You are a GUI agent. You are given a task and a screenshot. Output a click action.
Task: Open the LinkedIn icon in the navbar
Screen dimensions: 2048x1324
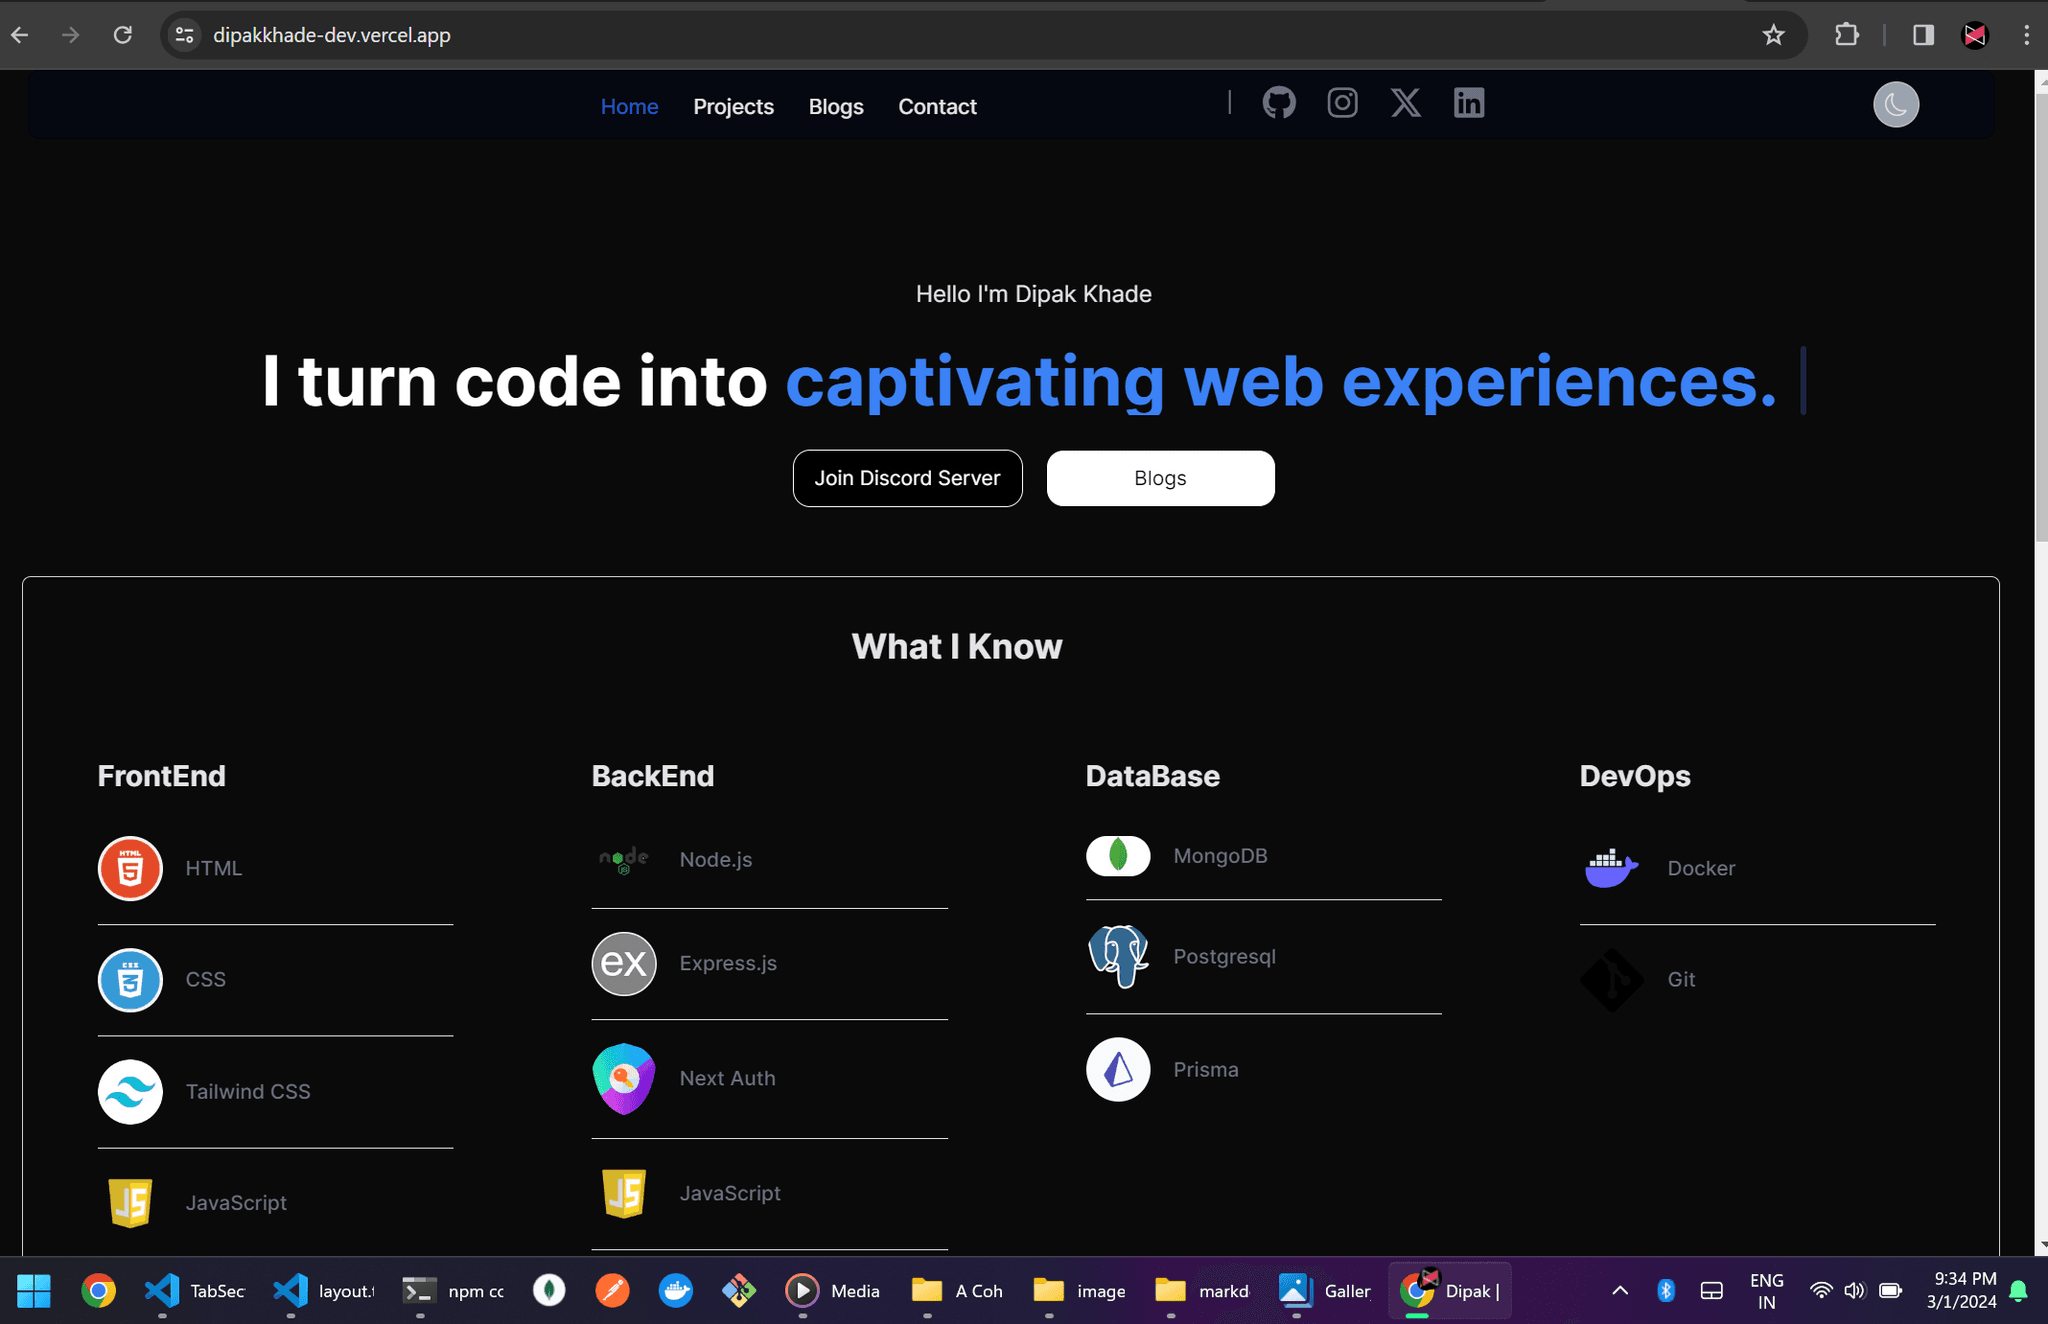[1468, 103]
